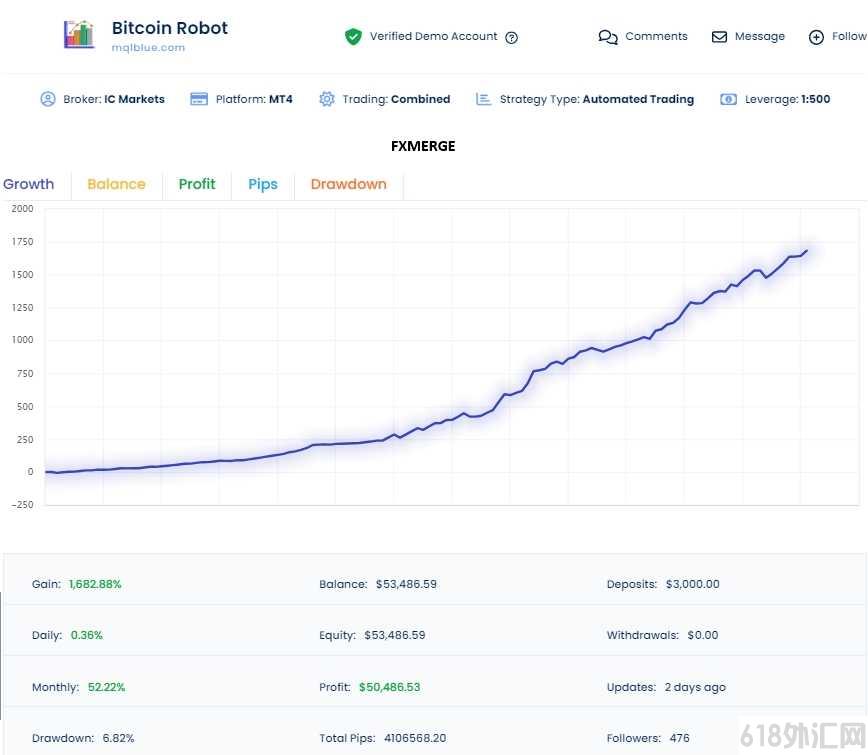Open the Profit chart tab

tap(197, 184)
